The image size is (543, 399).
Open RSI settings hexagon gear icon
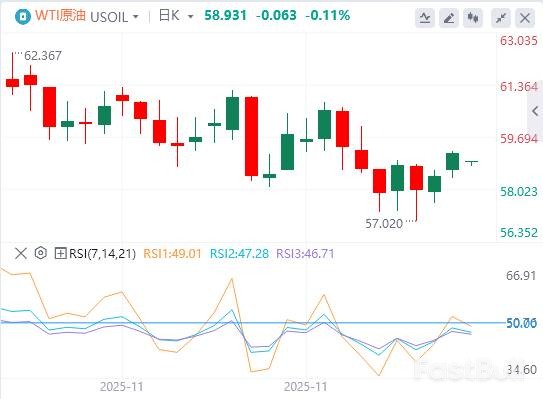pyautogui.click(x=41, y=253)
